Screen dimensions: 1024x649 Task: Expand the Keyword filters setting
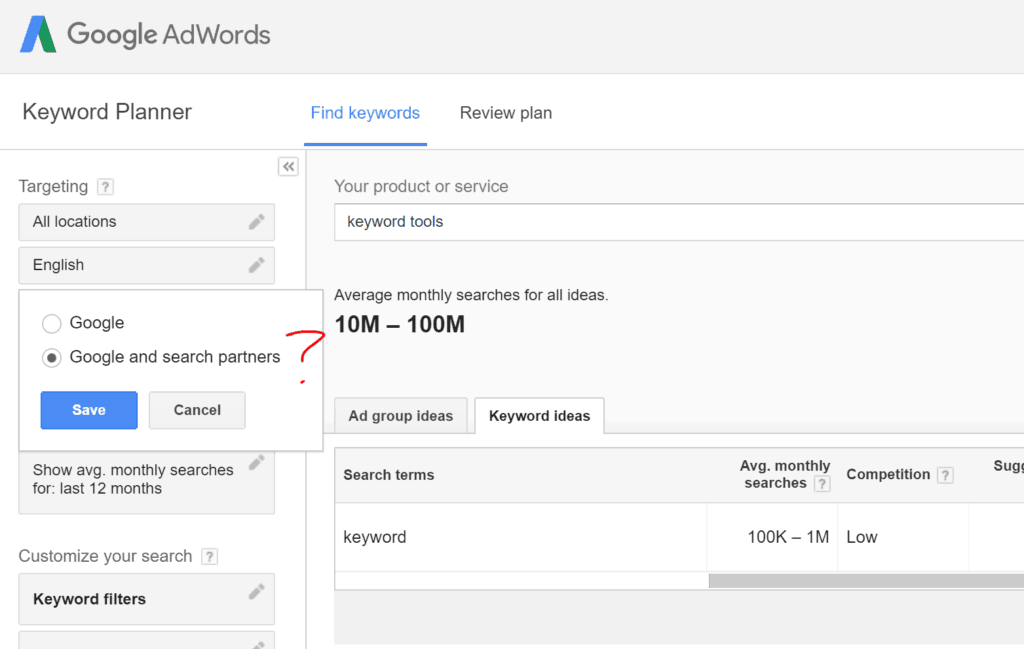coord(146,599)
